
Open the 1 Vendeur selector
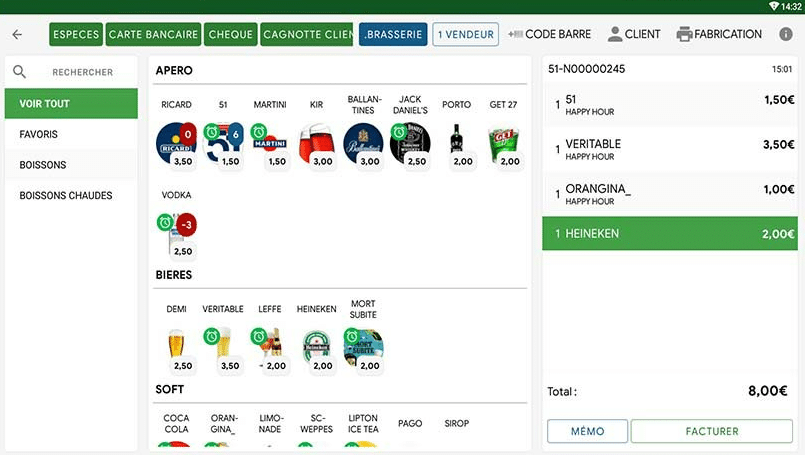tap(466, 34)
